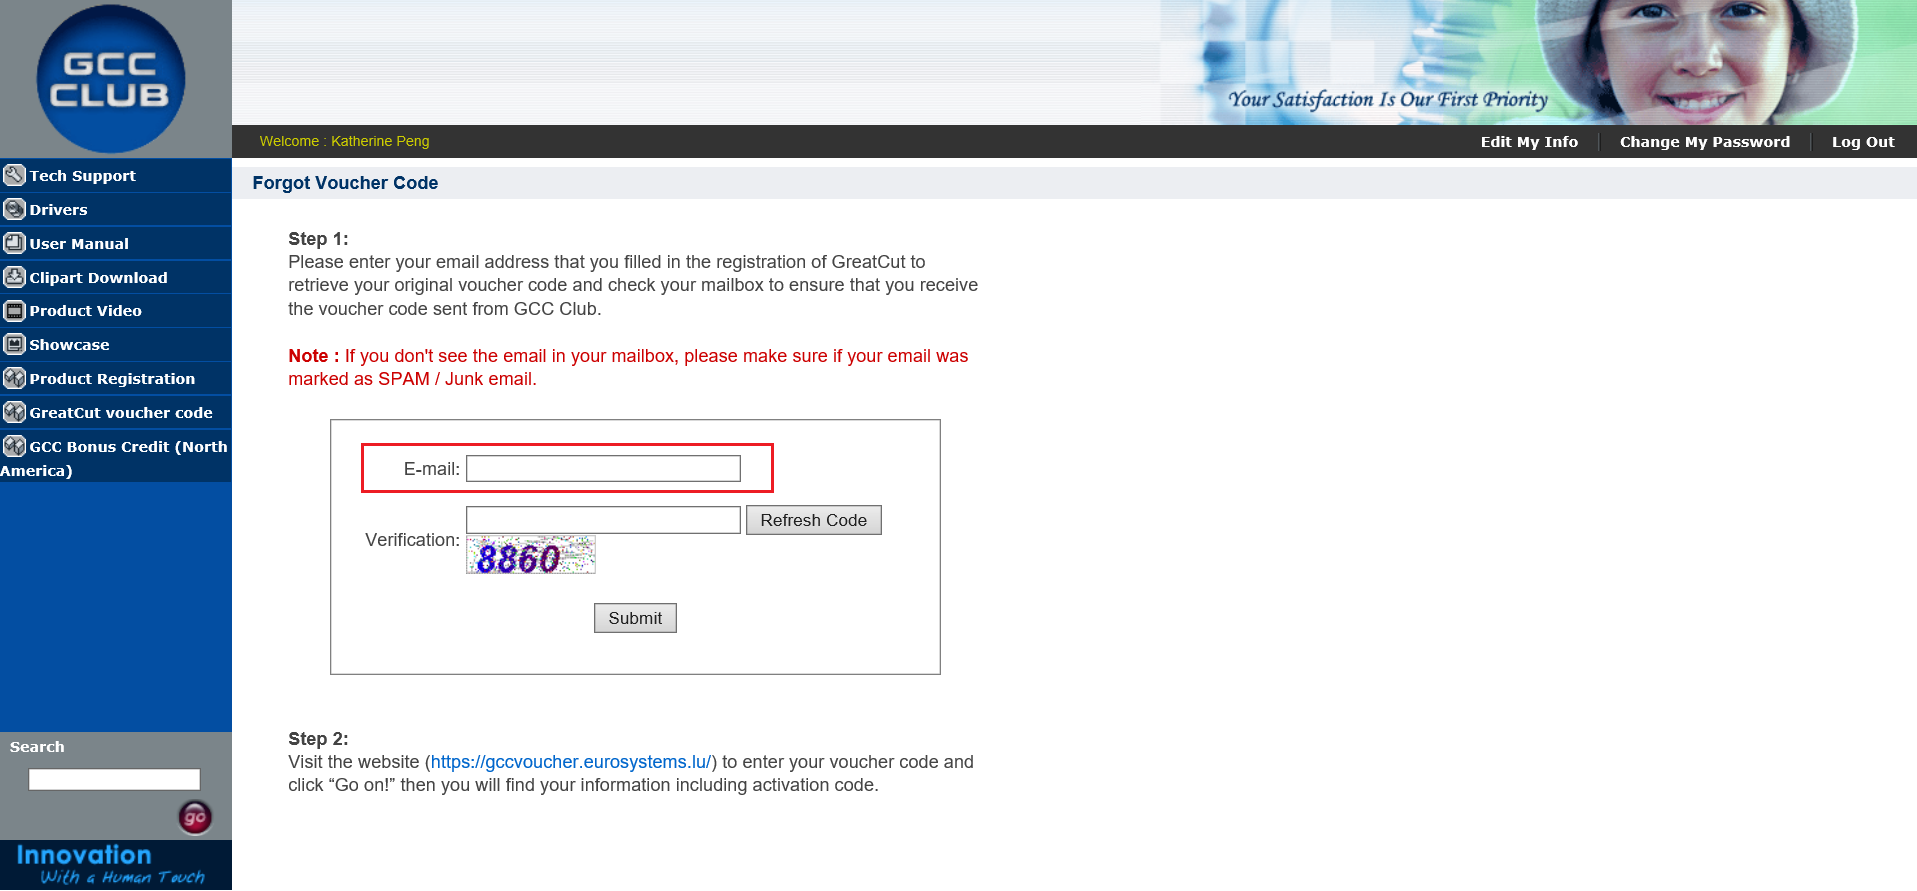Click the Product Registration icon
This screenshot has width=1917, height=891.
pos(14,379)
